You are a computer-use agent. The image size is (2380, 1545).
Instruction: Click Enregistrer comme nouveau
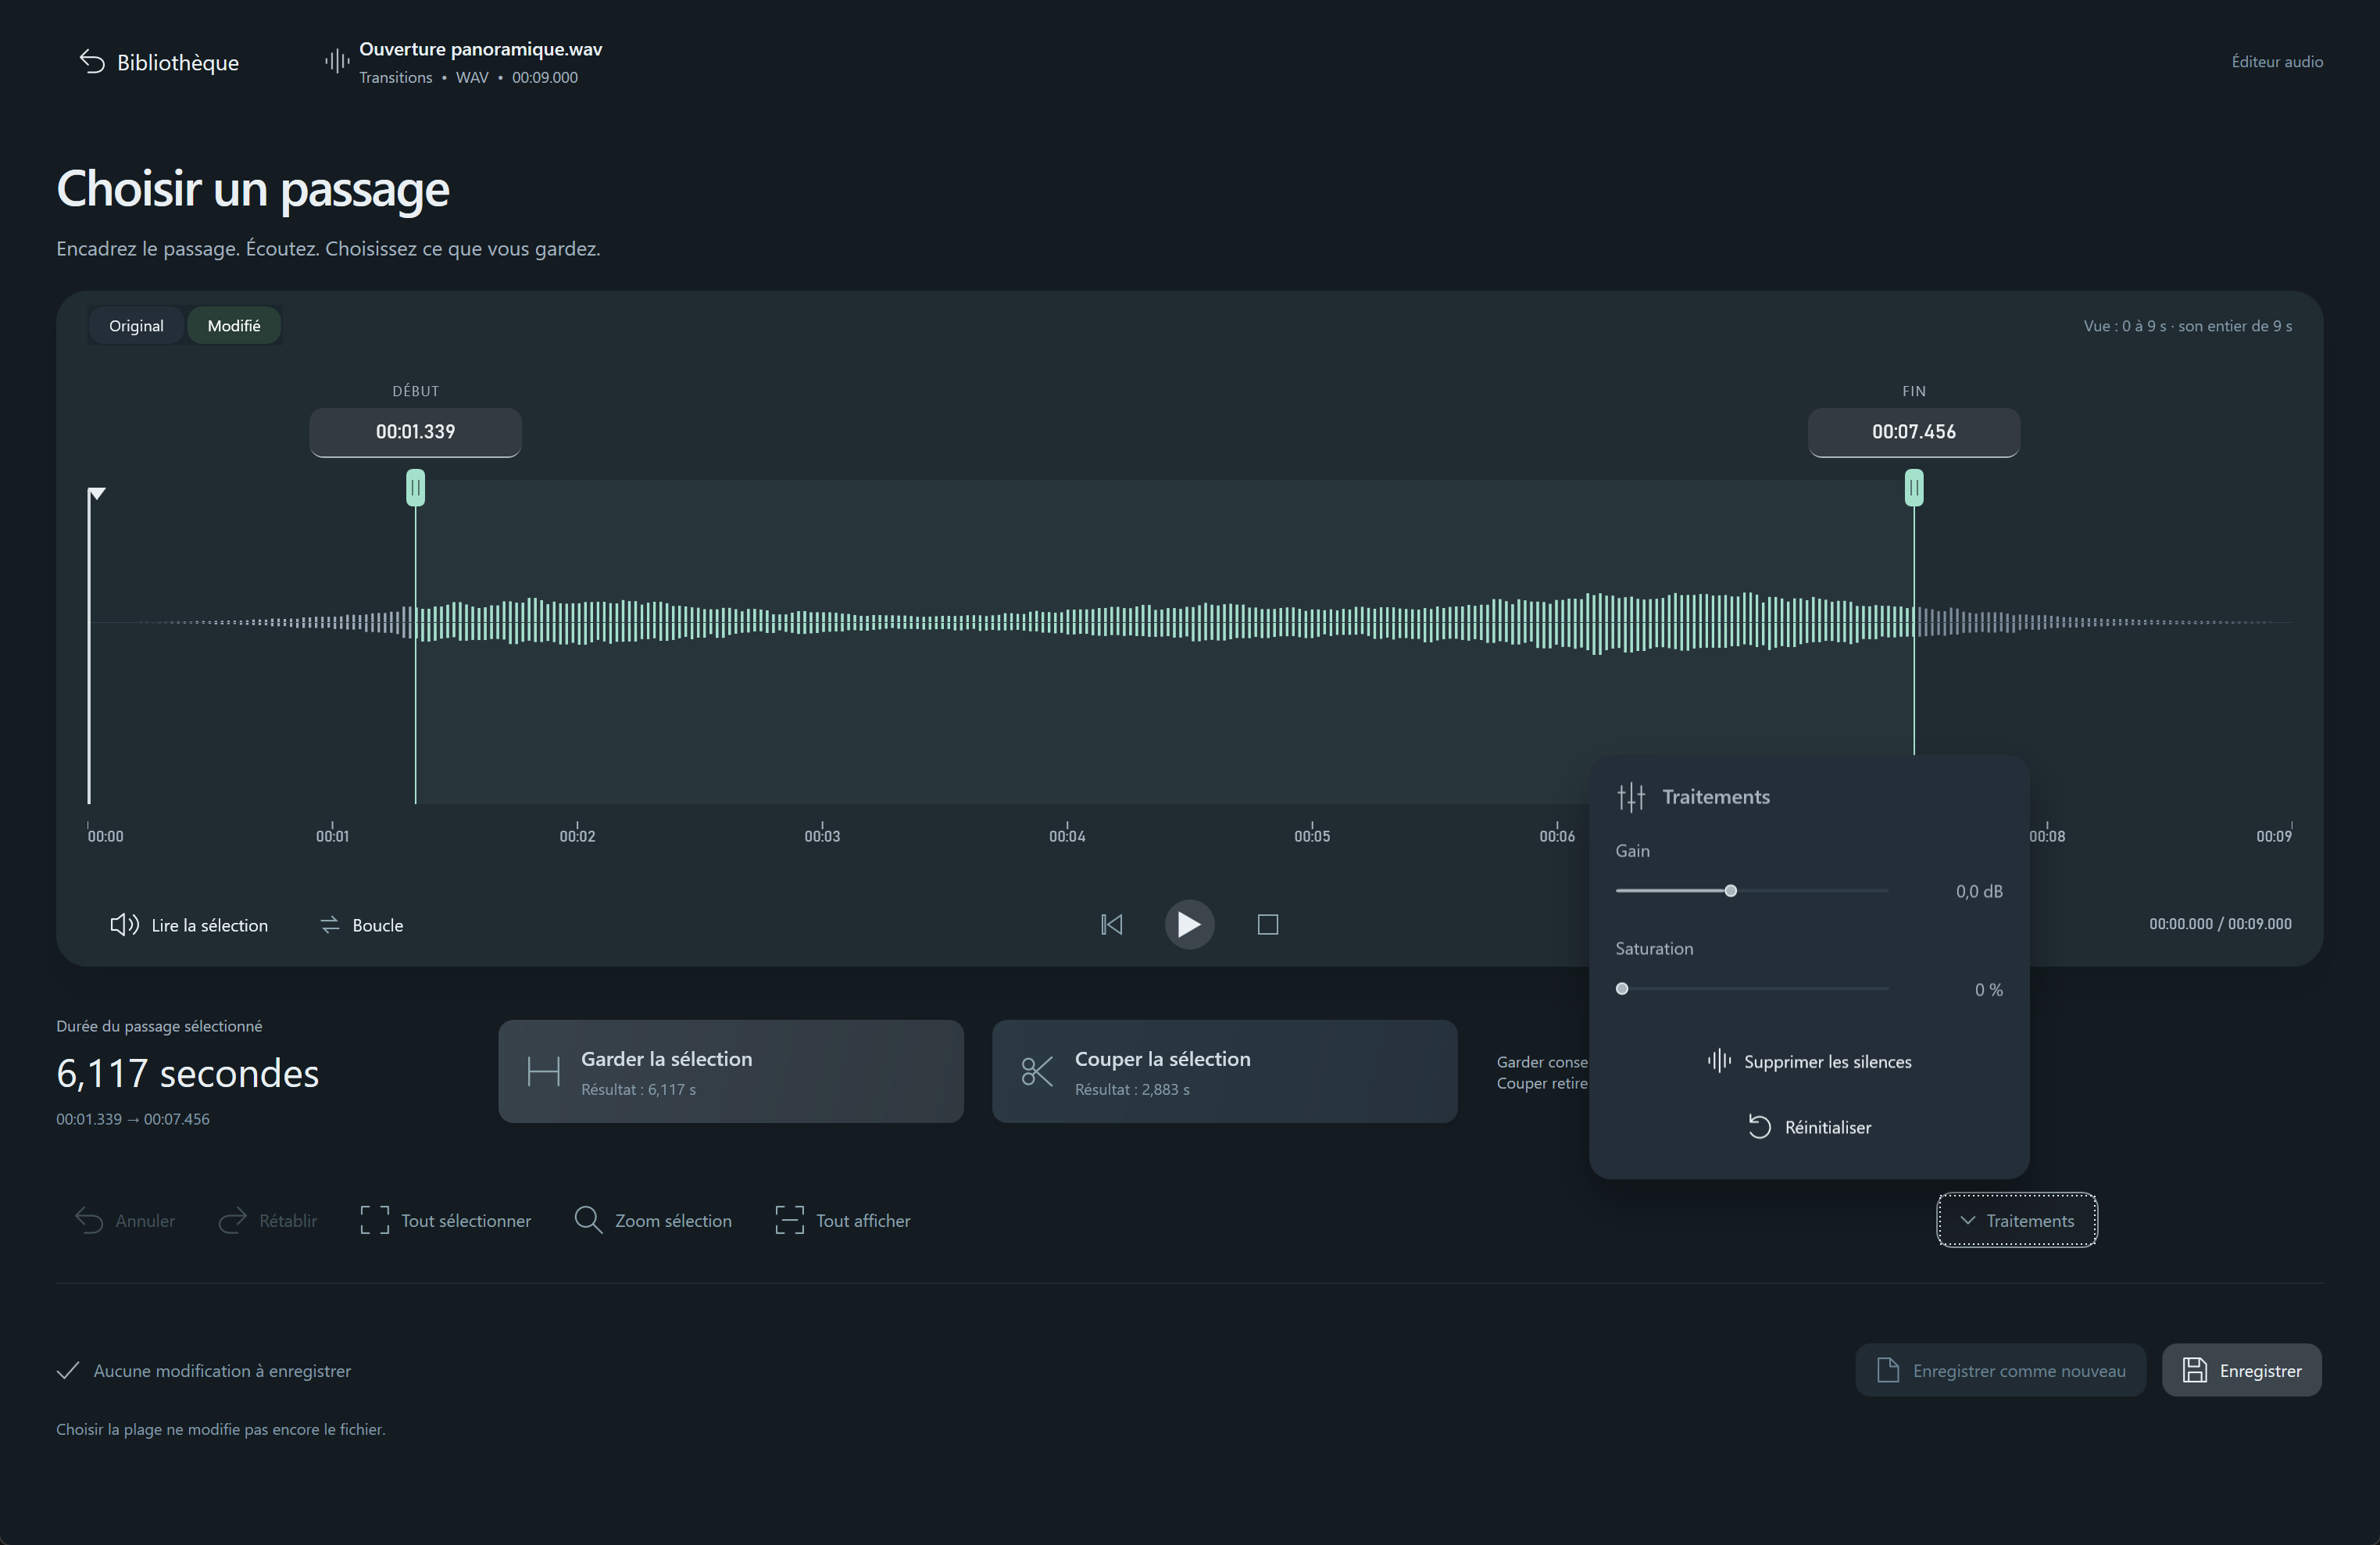[x=2001, y=1371]
